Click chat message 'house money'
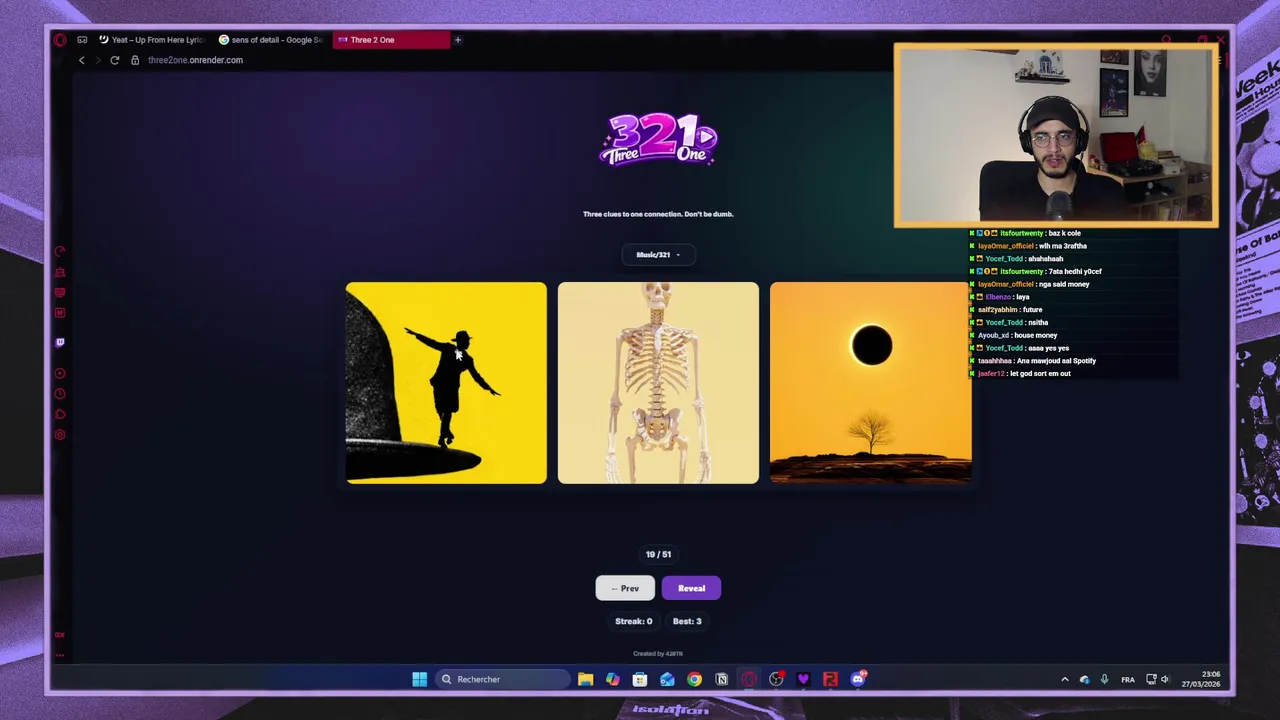Screen dimensions: 1280x720 click(1035, 335)
